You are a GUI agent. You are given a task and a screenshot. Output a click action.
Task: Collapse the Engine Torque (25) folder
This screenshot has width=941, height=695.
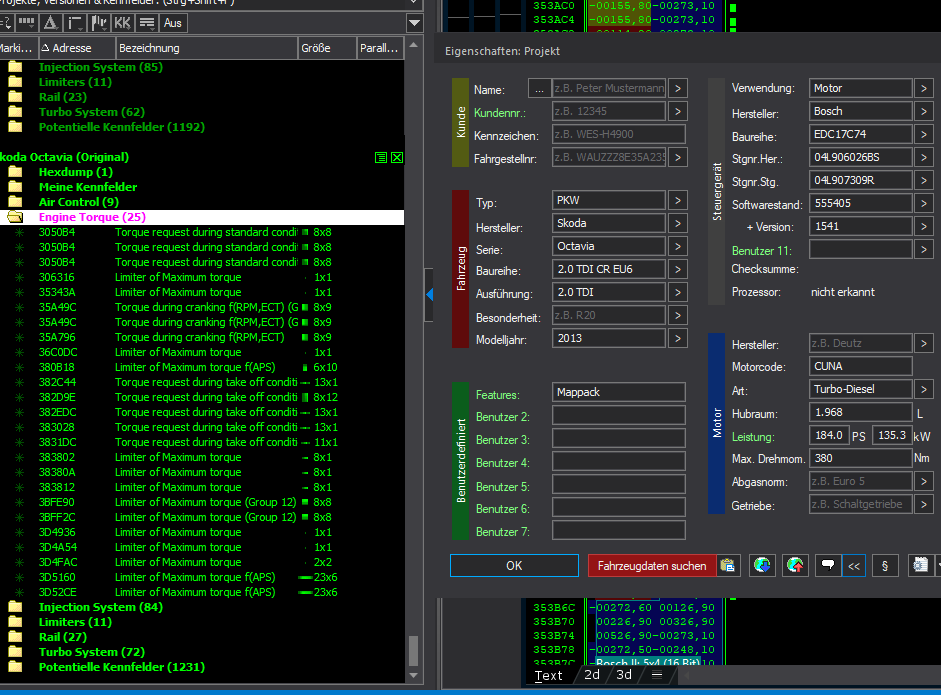pyautogui.click(x=15, y=217)
